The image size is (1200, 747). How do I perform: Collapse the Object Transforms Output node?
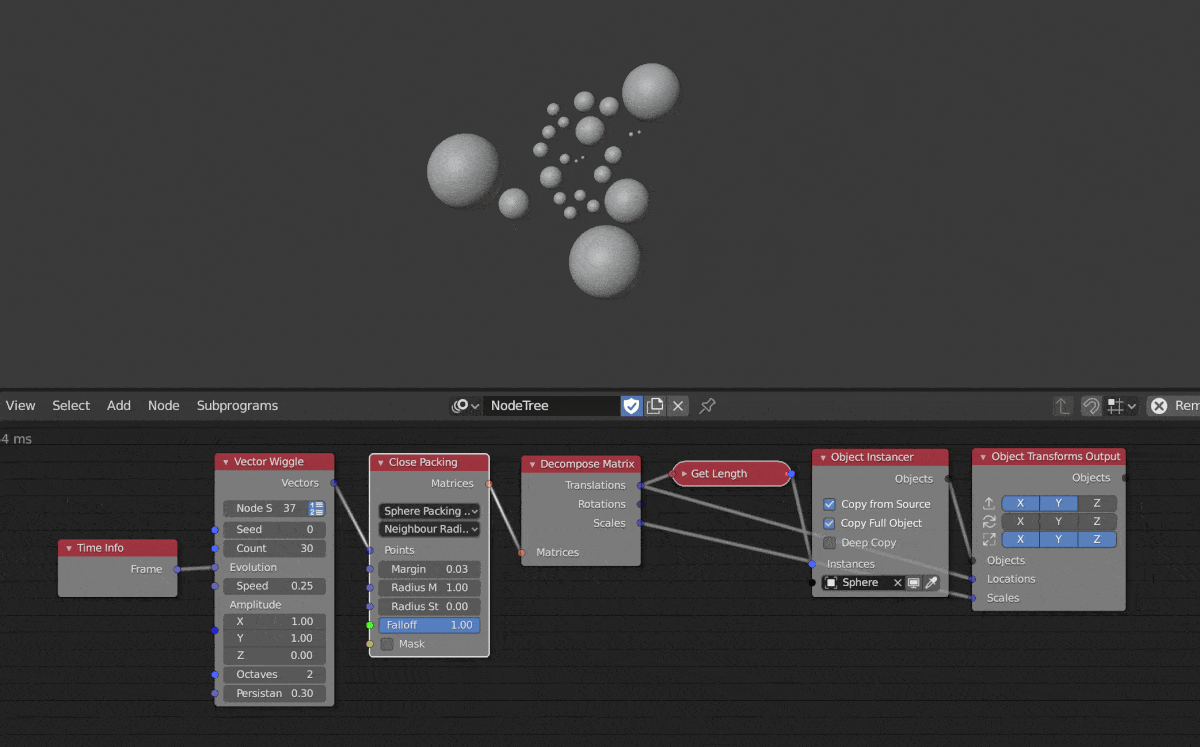(982, 457)
